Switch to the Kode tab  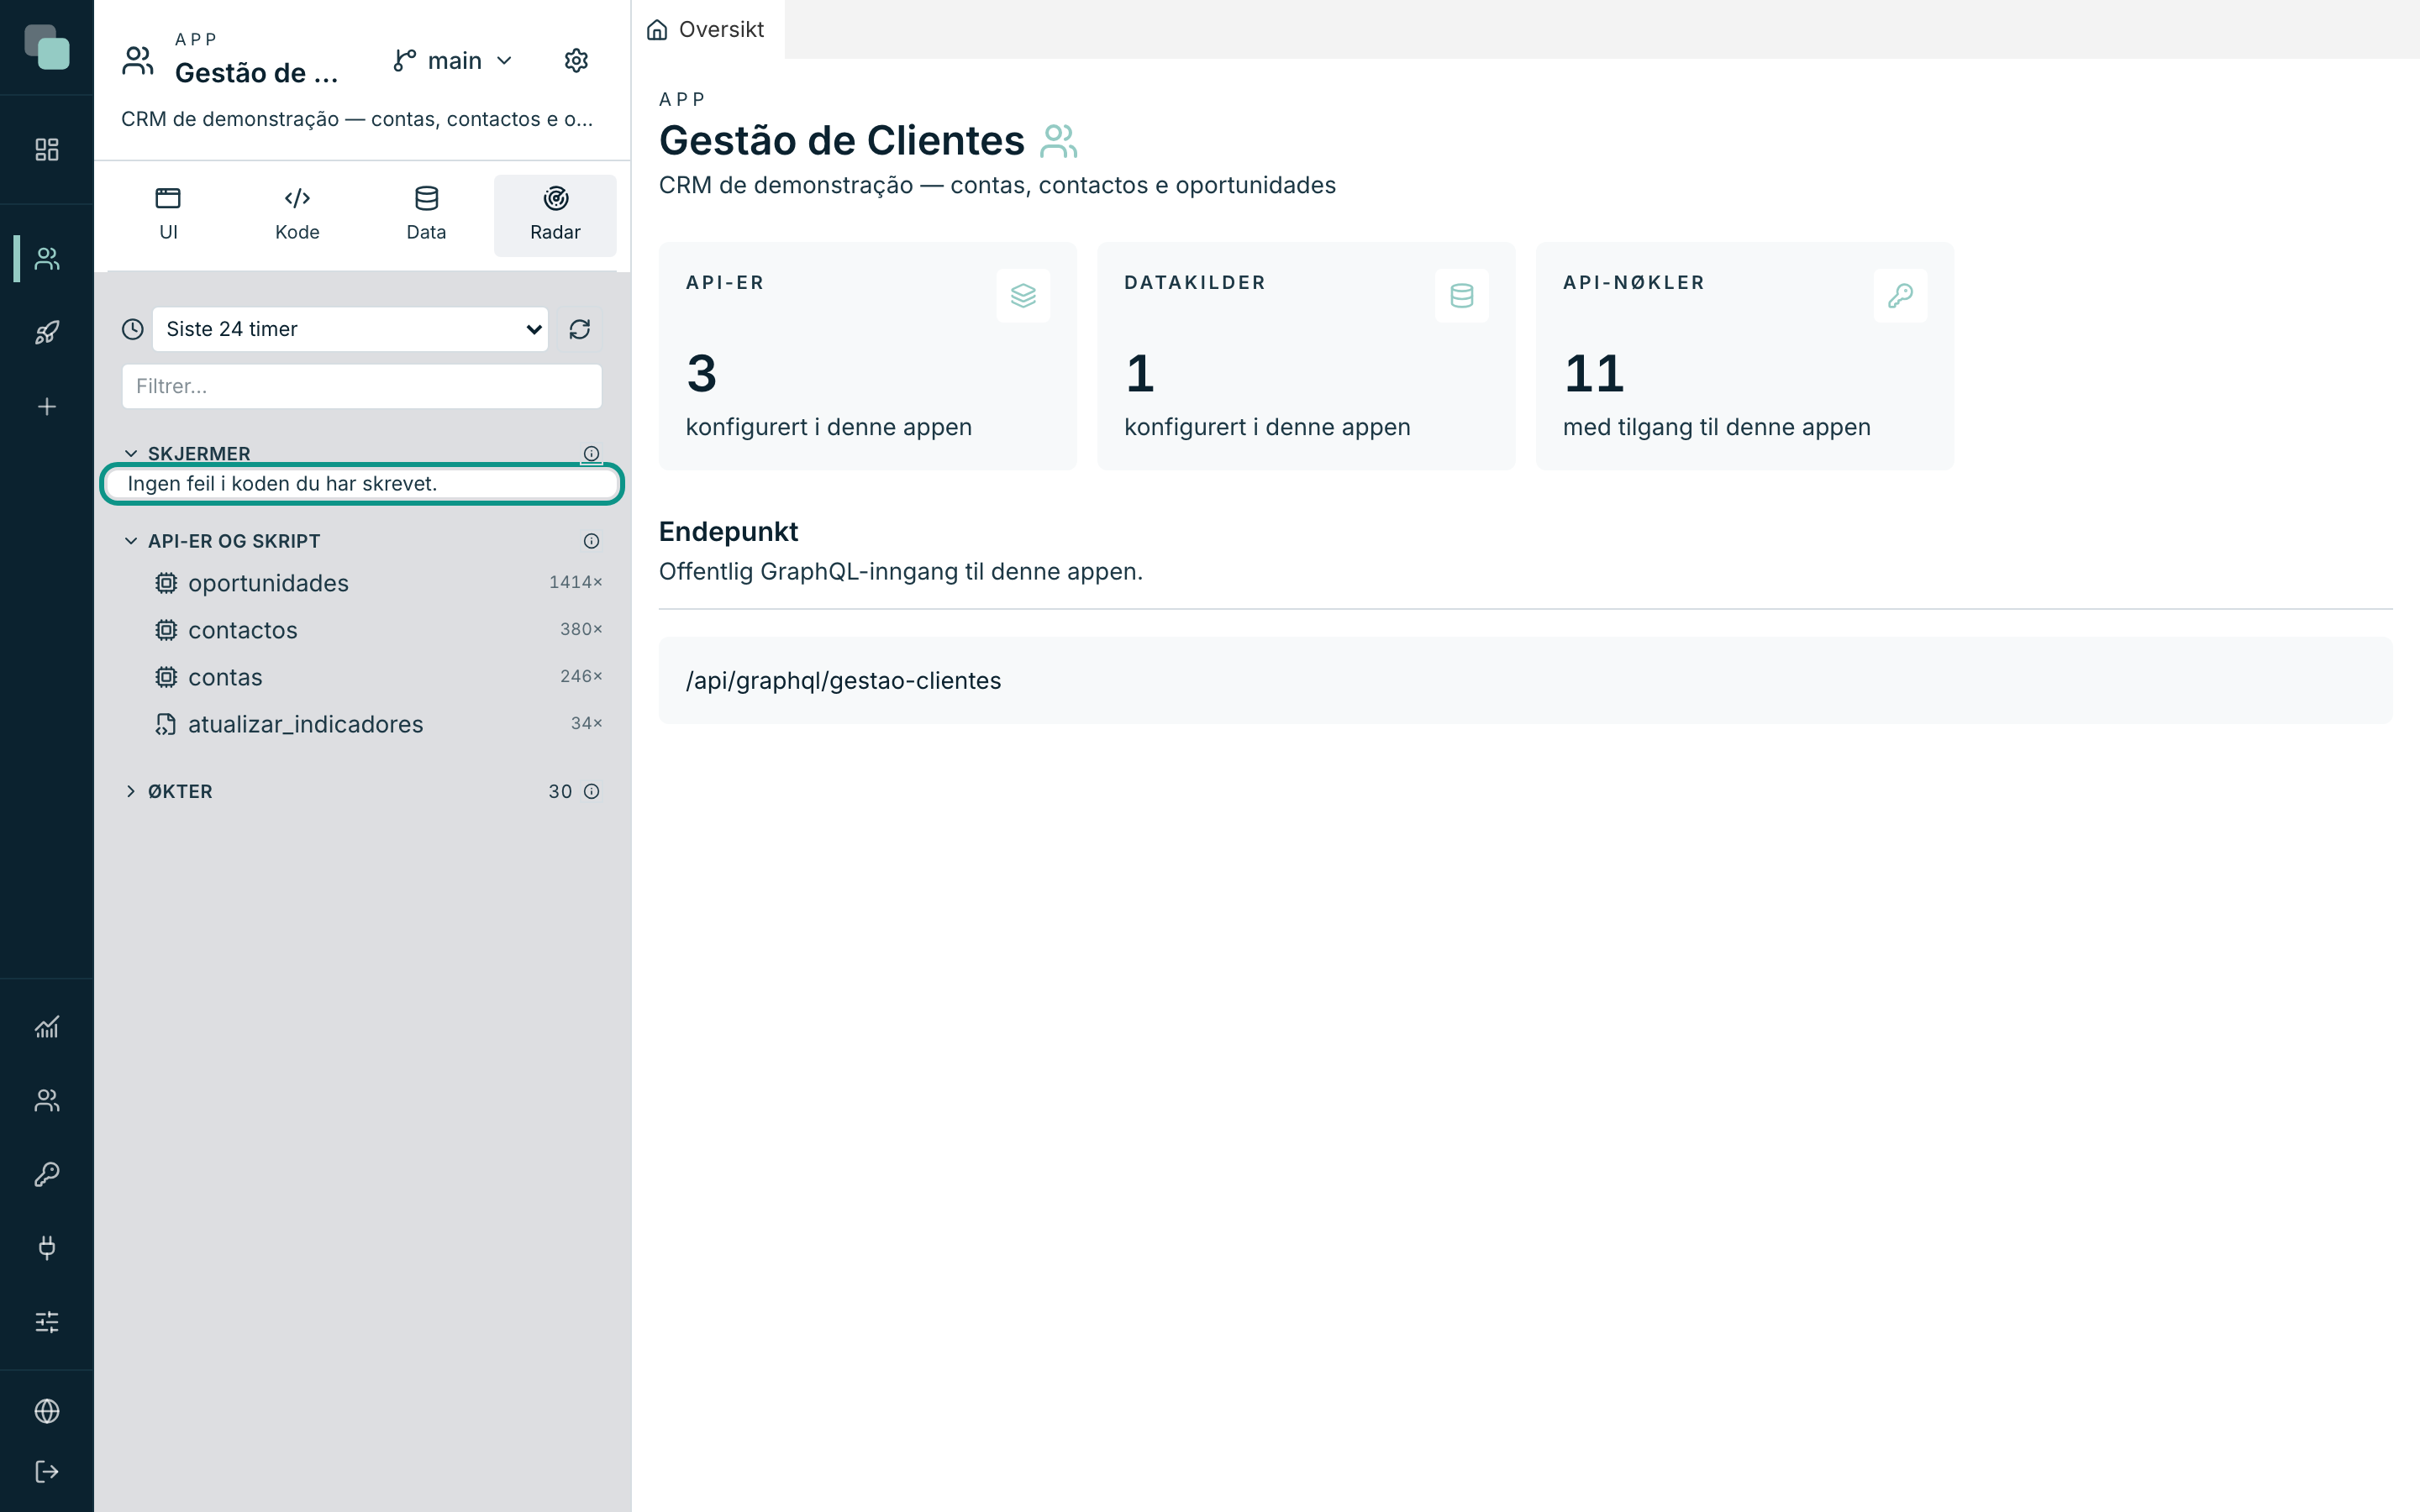tap(297, 215)
